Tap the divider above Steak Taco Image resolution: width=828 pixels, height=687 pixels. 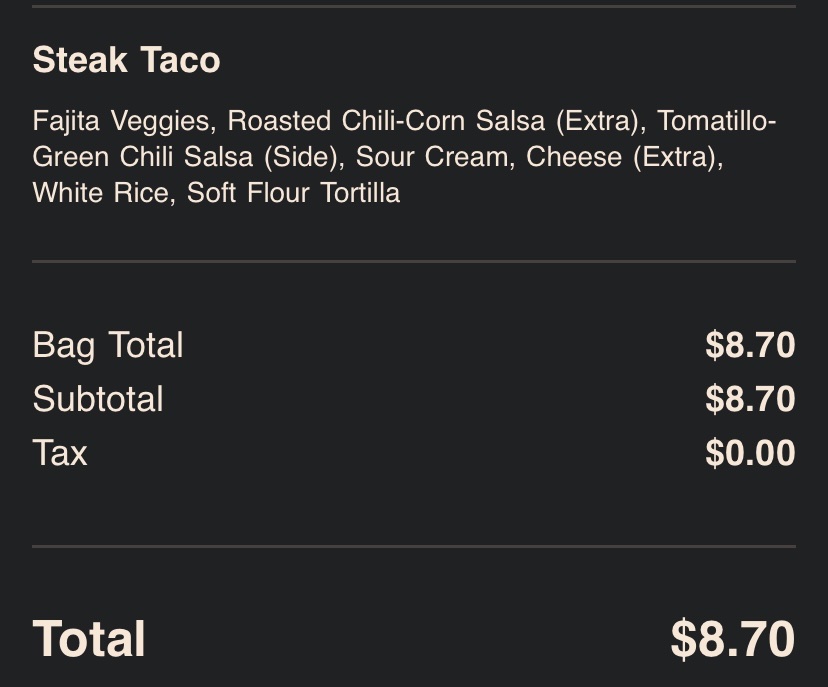coord(414,6)
